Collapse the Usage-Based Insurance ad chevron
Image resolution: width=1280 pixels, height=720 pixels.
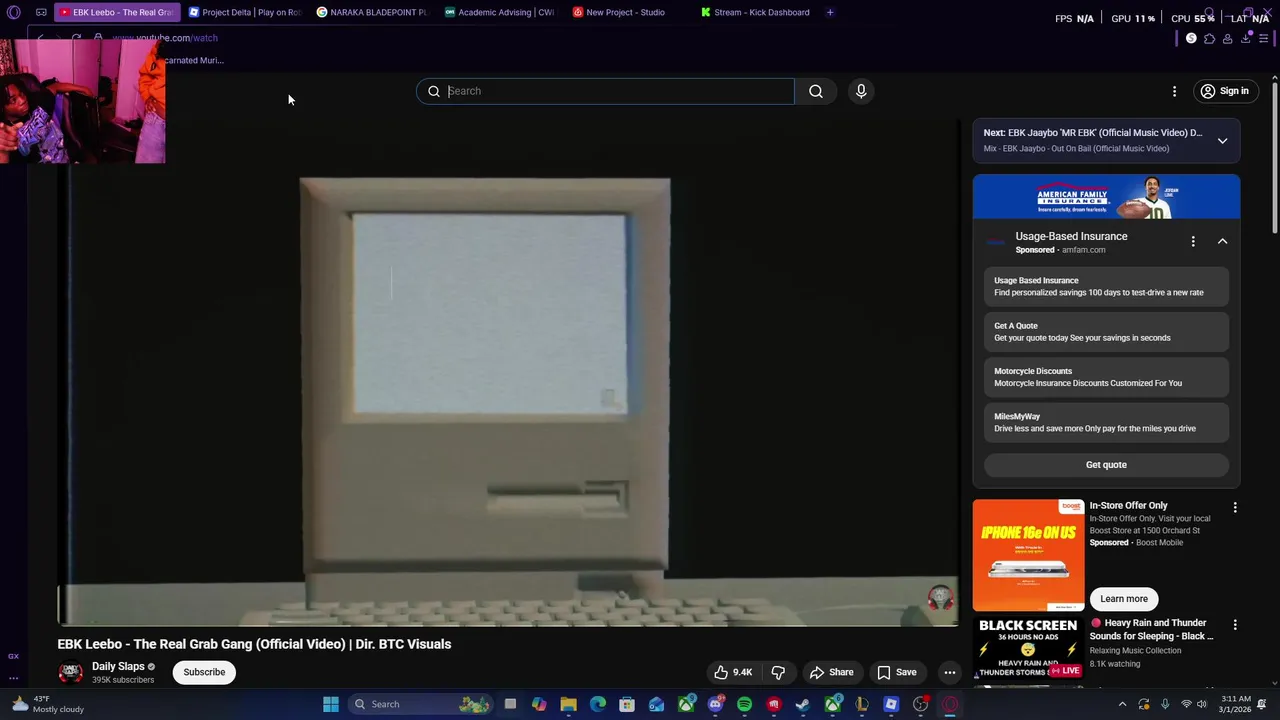[1222, 241]
